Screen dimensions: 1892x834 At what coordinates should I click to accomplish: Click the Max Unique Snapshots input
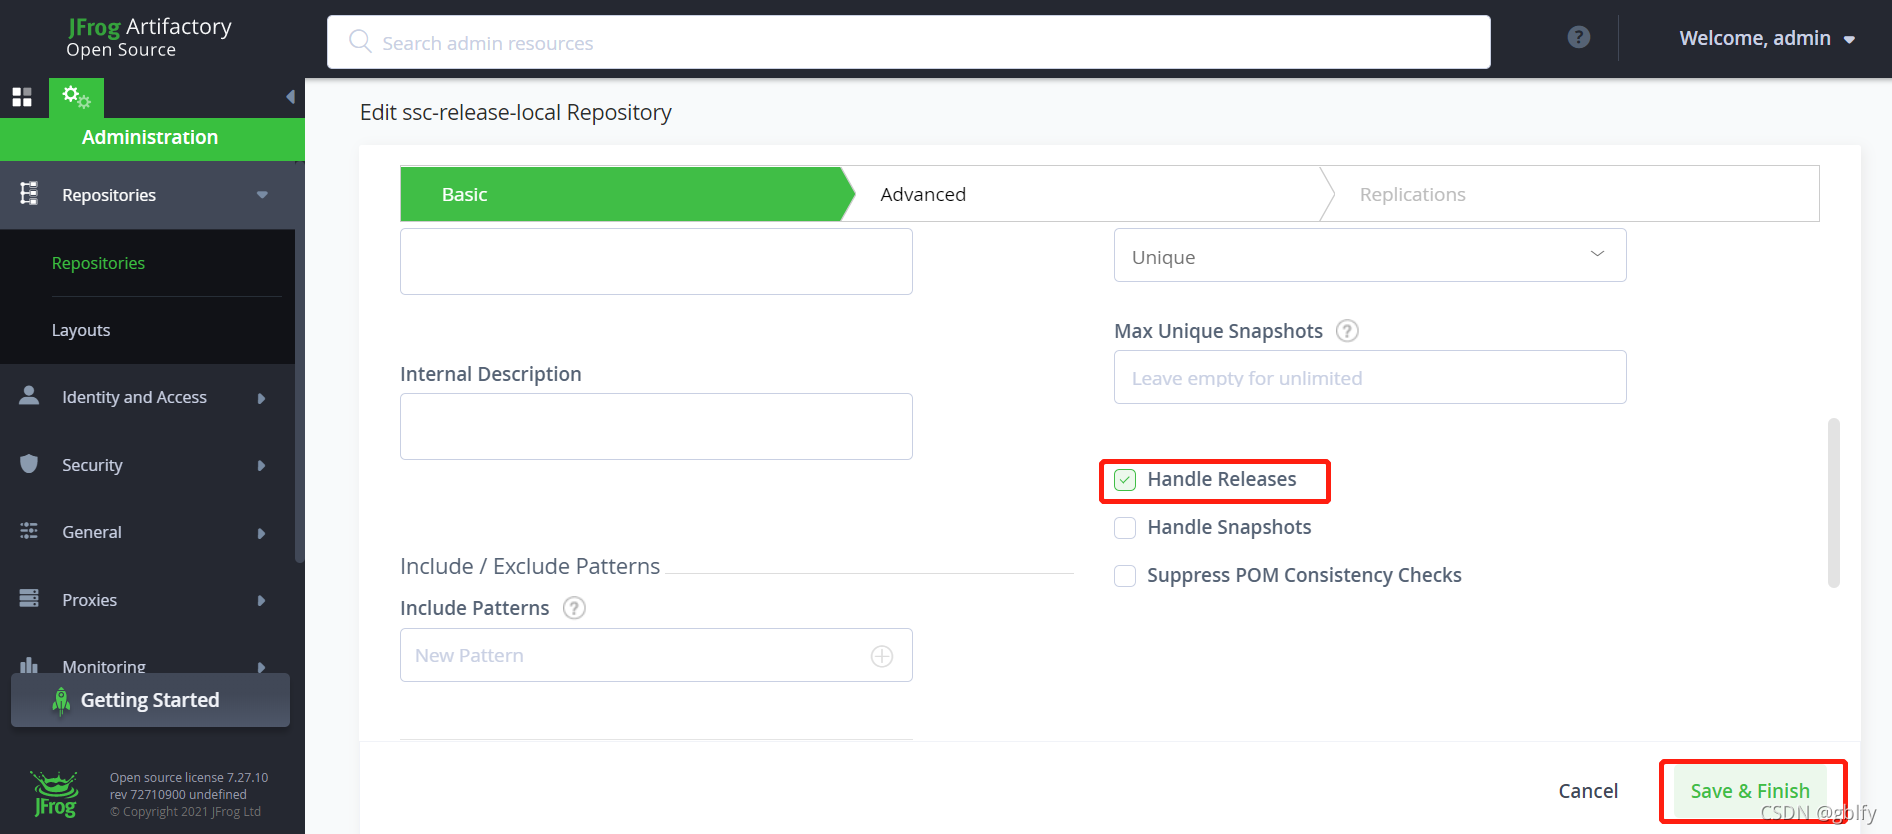click(1370, 377)
